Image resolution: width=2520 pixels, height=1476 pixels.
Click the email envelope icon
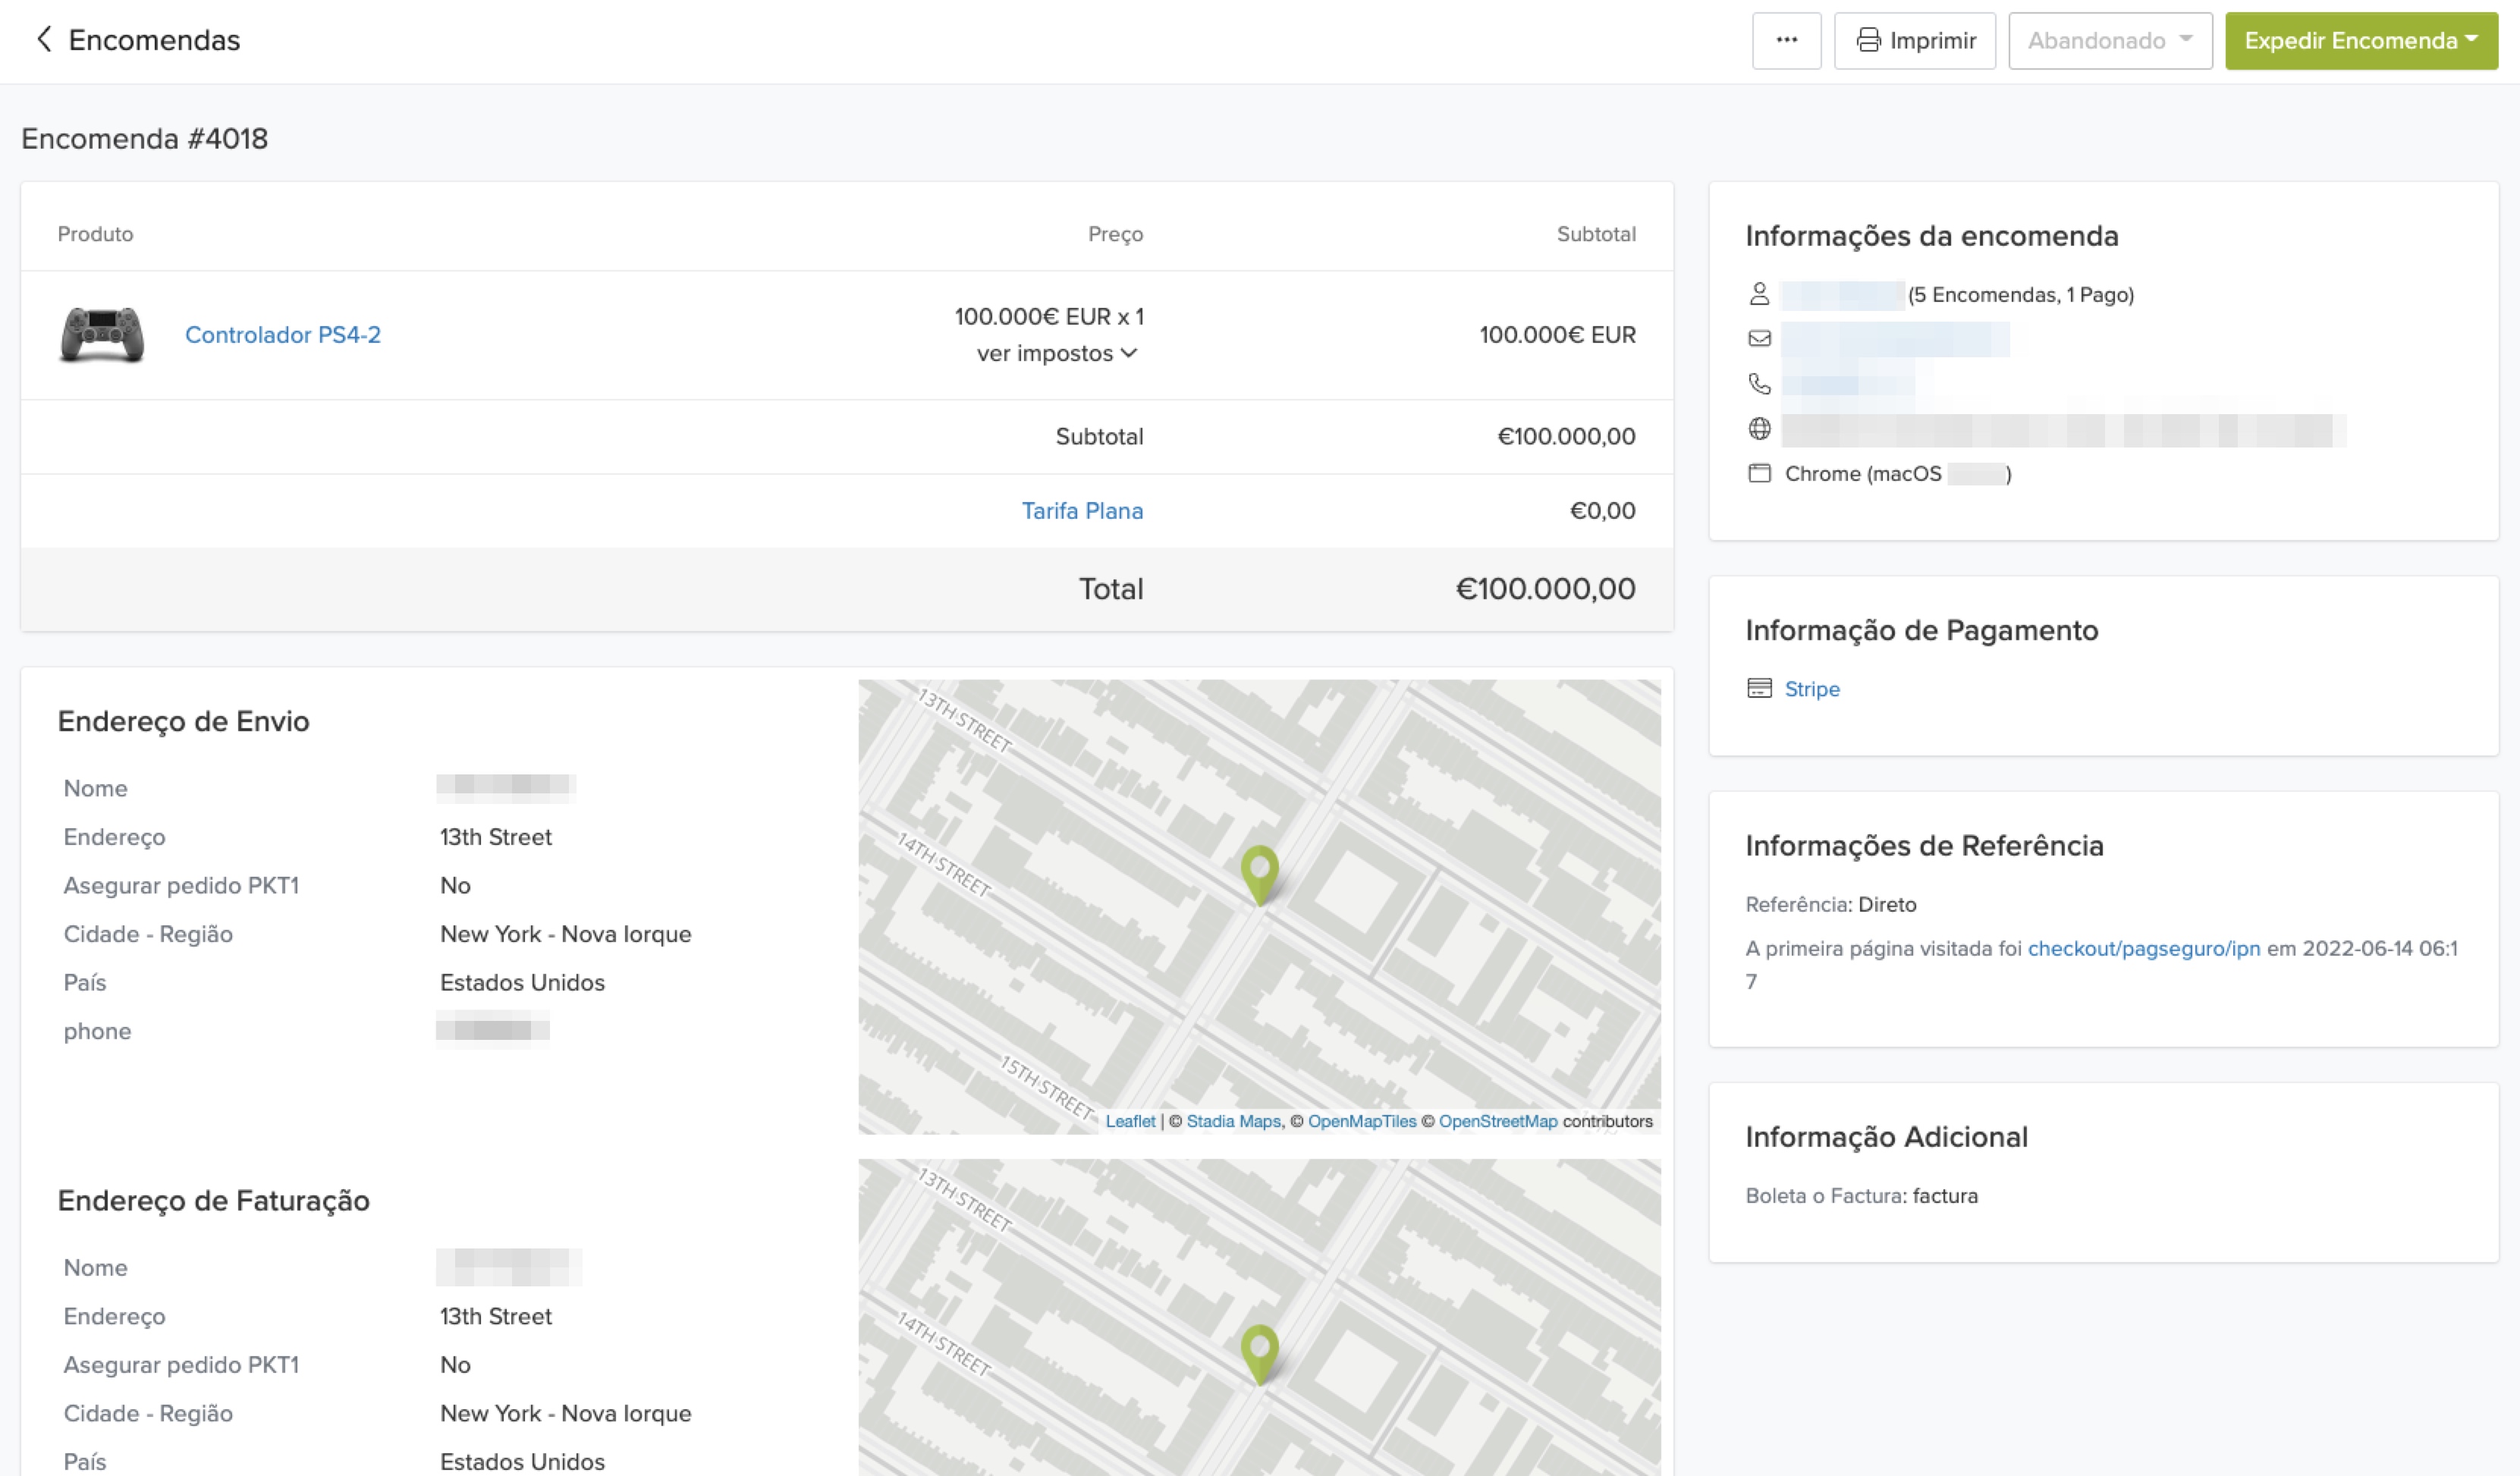point(1759,339)
